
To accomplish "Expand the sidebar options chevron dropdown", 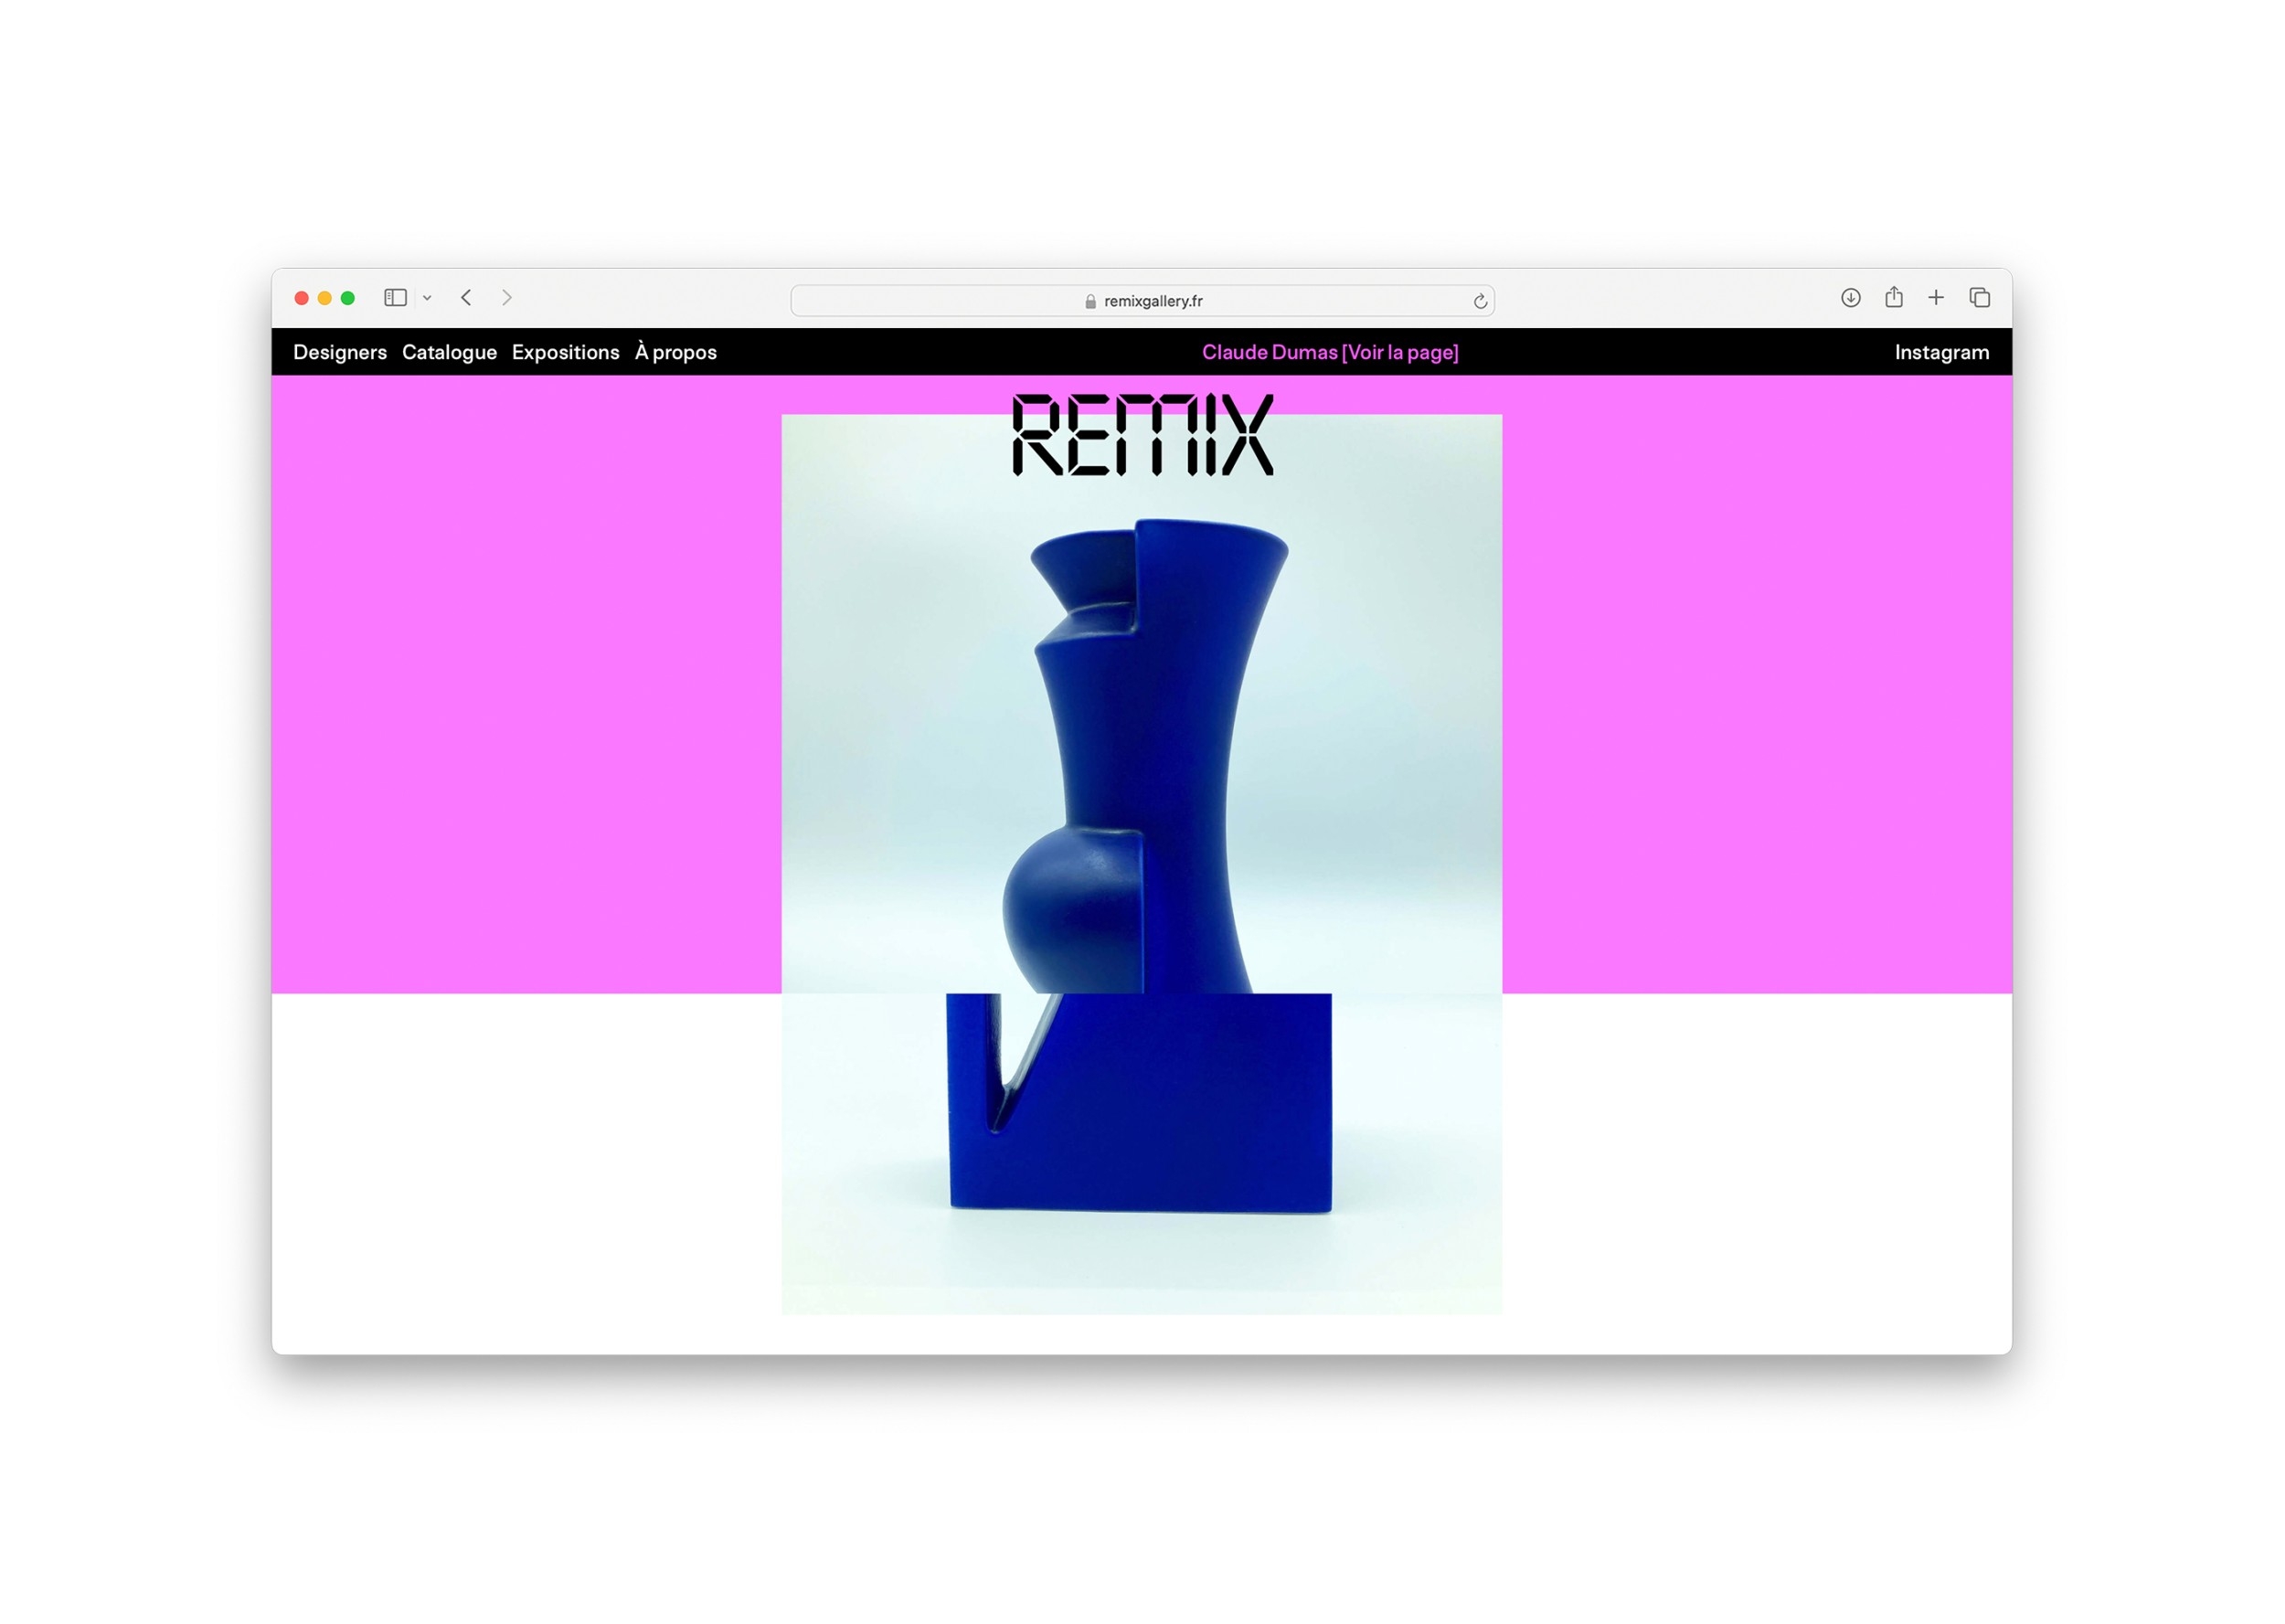I will (427, 298).
